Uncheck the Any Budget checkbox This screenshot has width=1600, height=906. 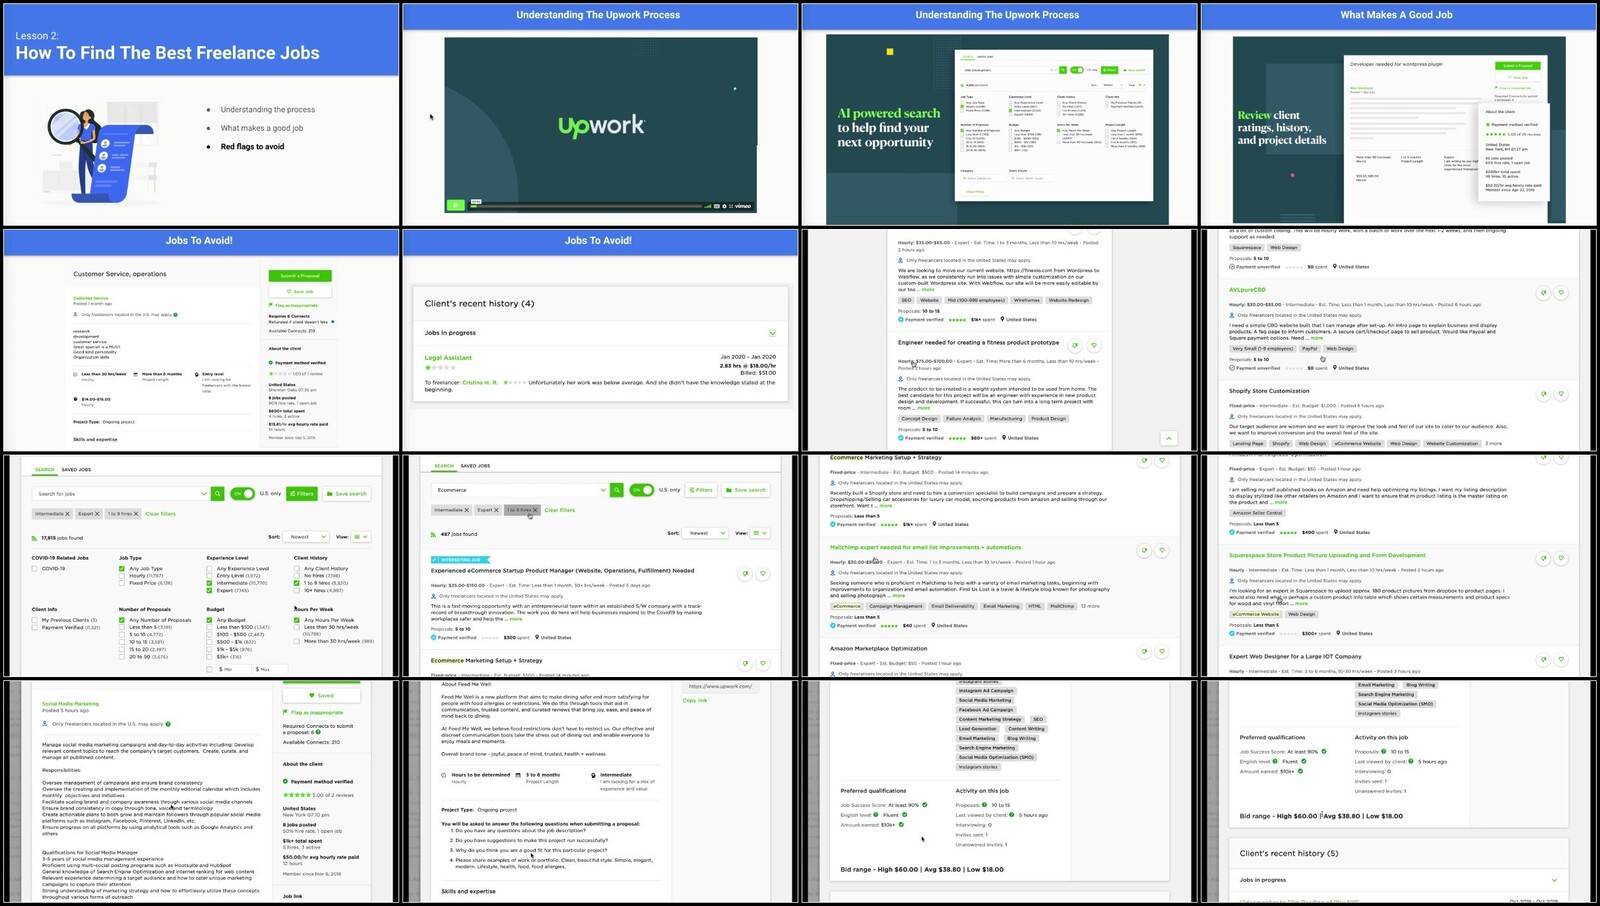210,620
